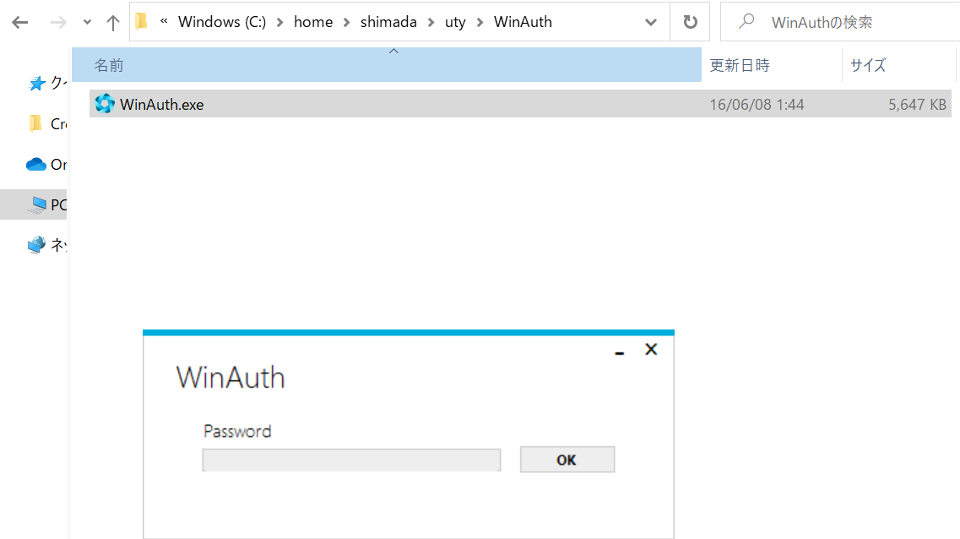Open the recent locations dropdown arrow
This screenshot has width=960, height=539.
[x=87, y=23]
